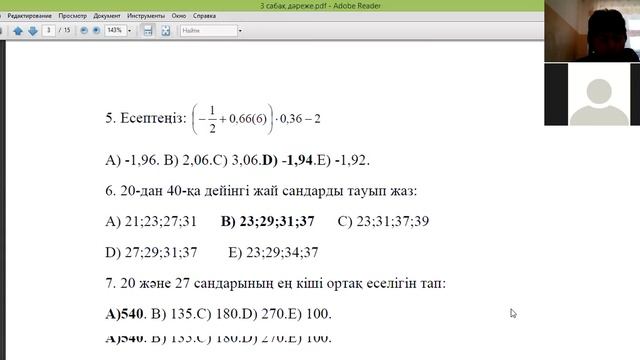
Task: Click the Найти search box
Action: (x=209, y=31)
